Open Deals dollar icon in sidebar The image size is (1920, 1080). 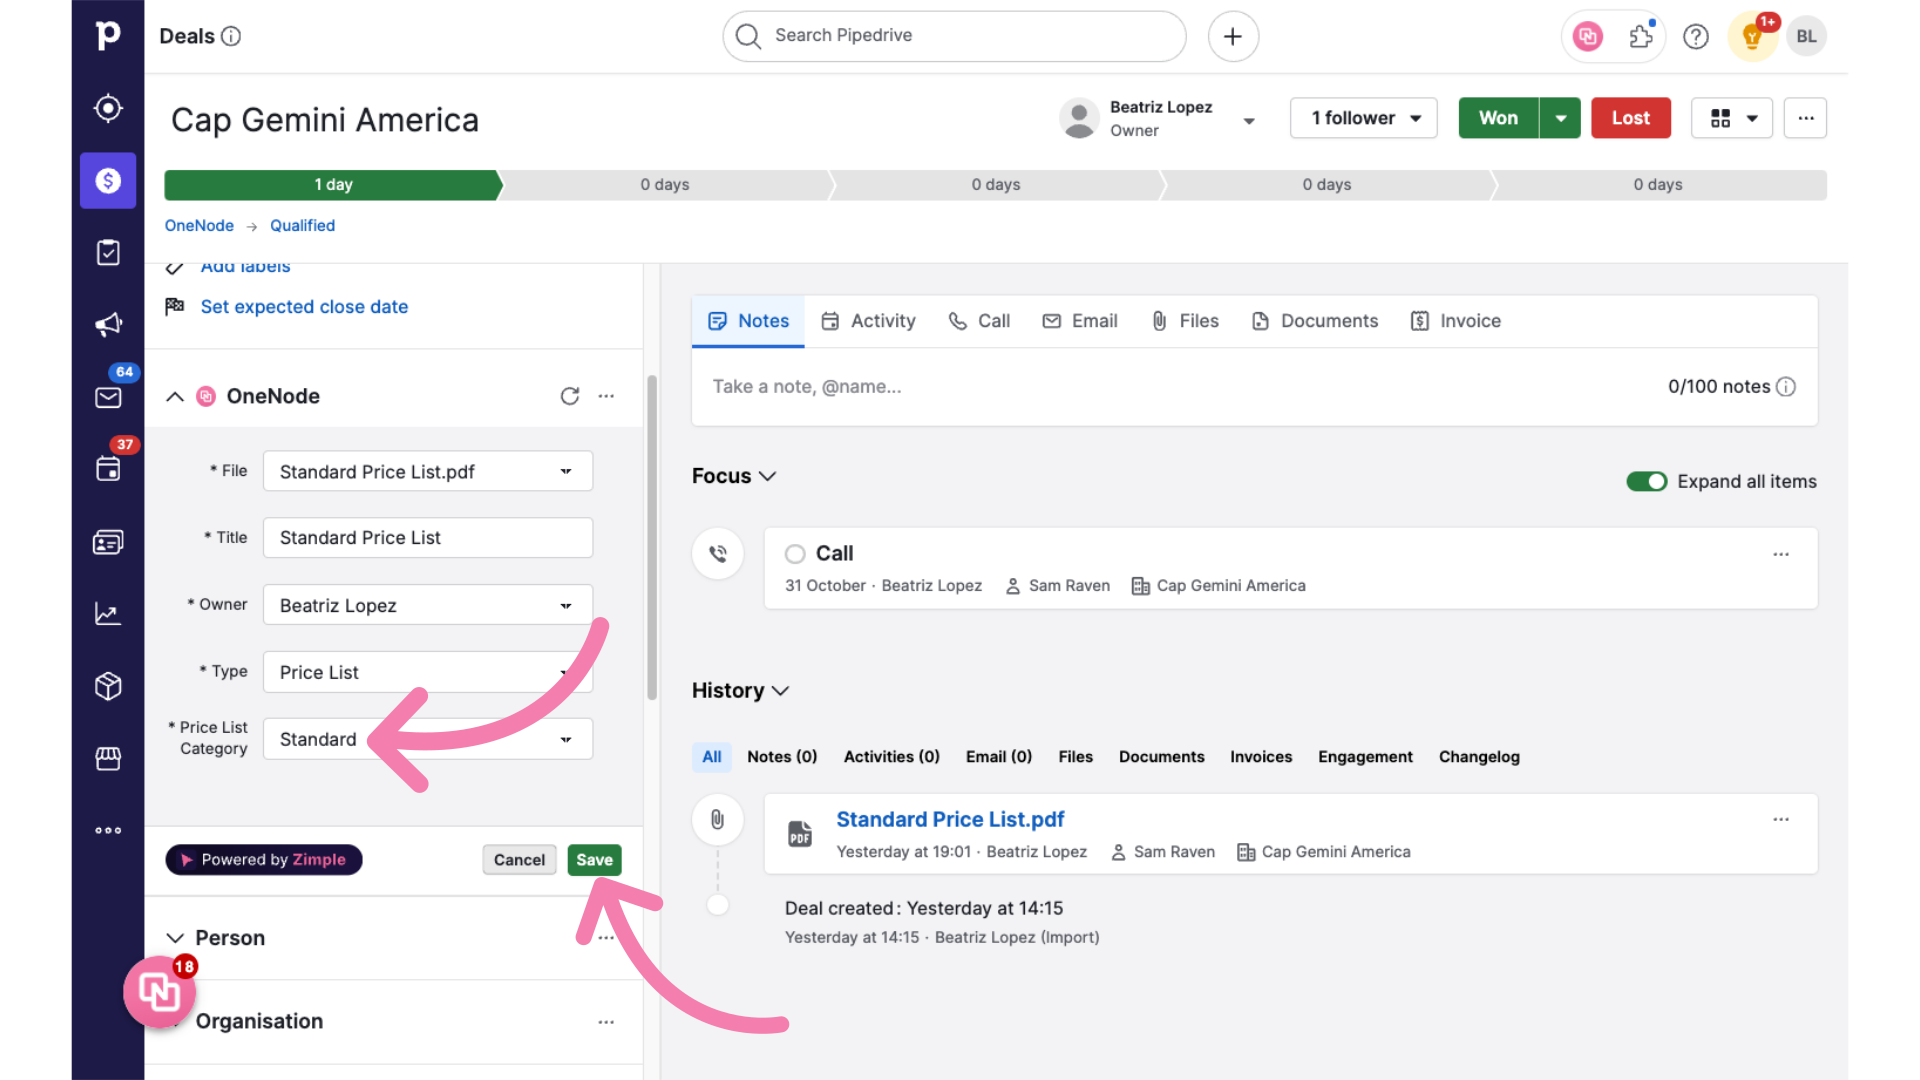point(108,180)
